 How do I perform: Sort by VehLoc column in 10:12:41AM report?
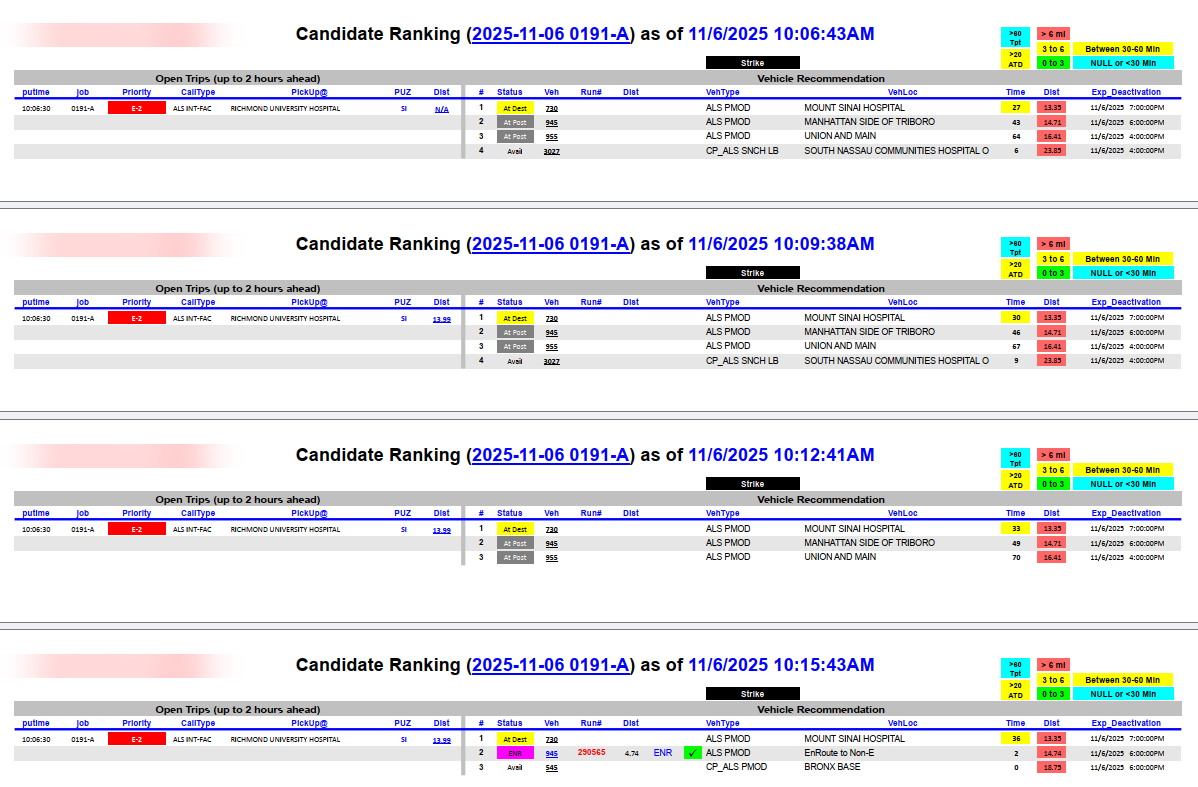point(902,513)
